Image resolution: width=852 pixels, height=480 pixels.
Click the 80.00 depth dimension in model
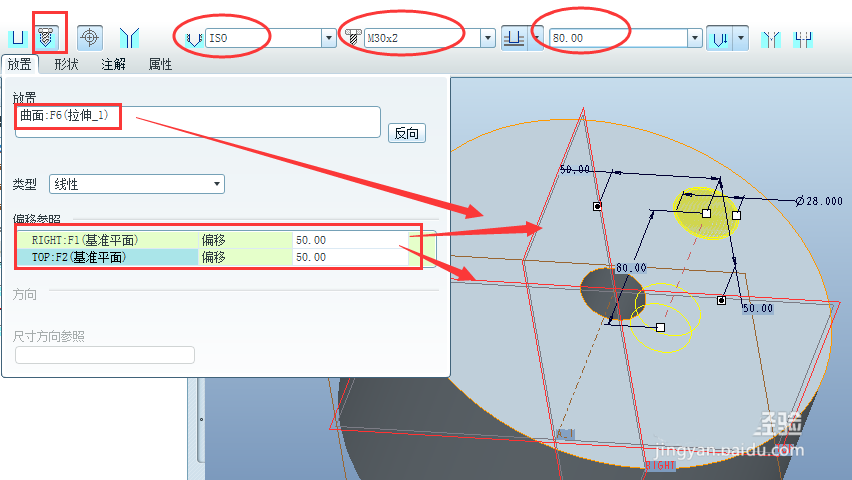pyautogui.click(x=631, y=268)
